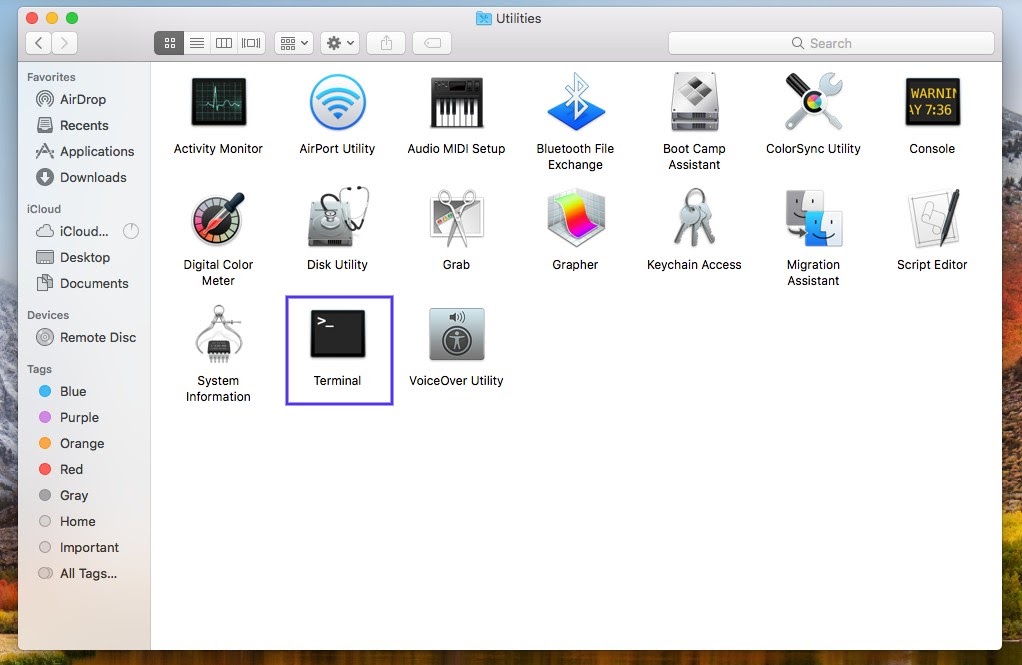1022x665 pixels.
Task: Enable Cover Flow view
Action: click(250, 43)
